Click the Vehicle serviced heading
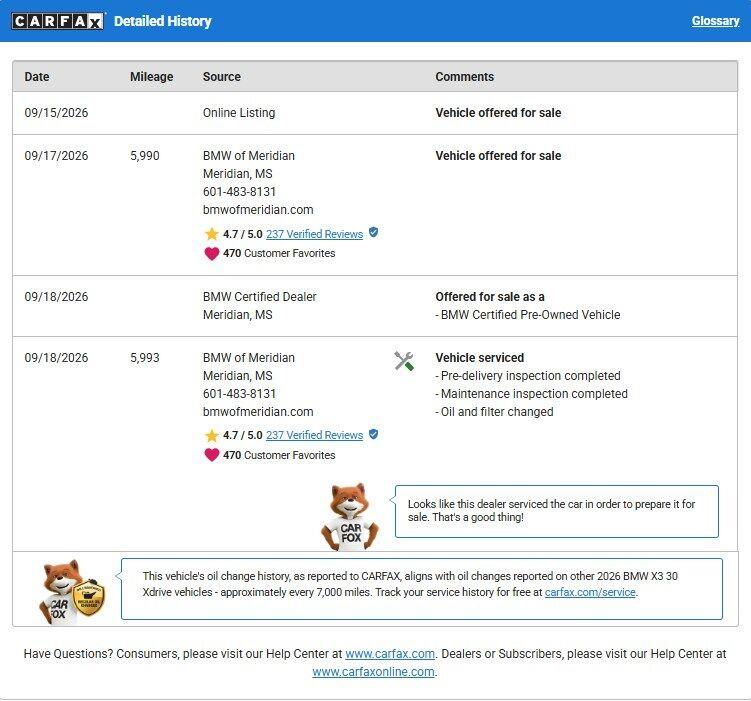Screen dimensions: 751x701 click(x=480, y=358)
